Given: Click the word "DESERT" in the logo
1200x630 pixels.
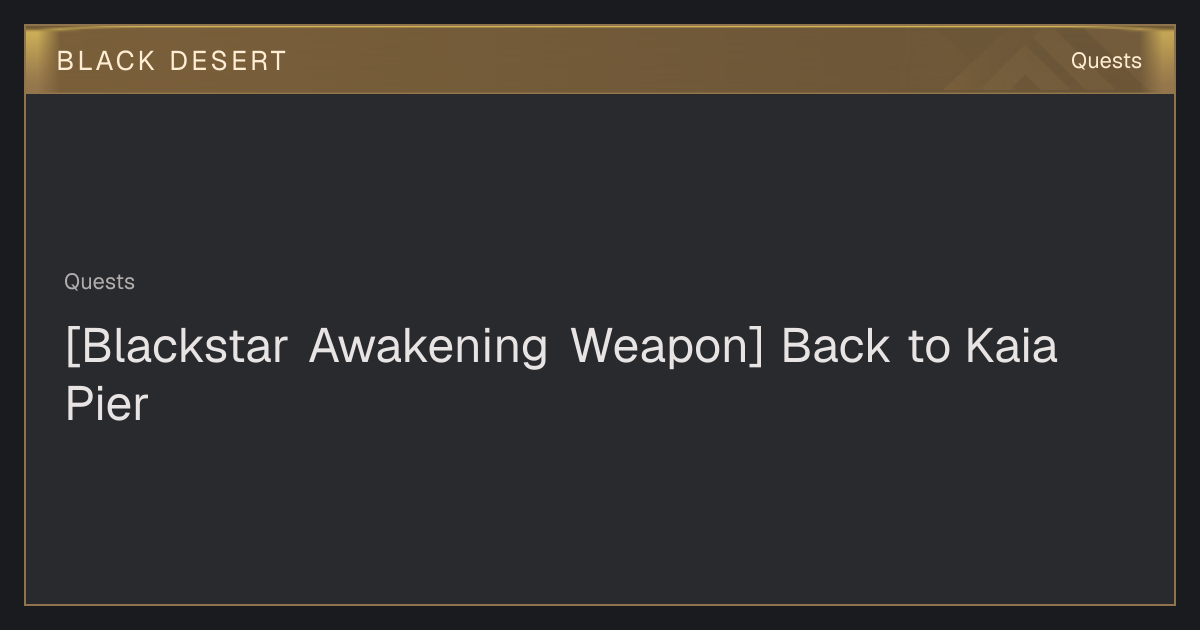Looking at the screenshot, I should pos(228,61).
